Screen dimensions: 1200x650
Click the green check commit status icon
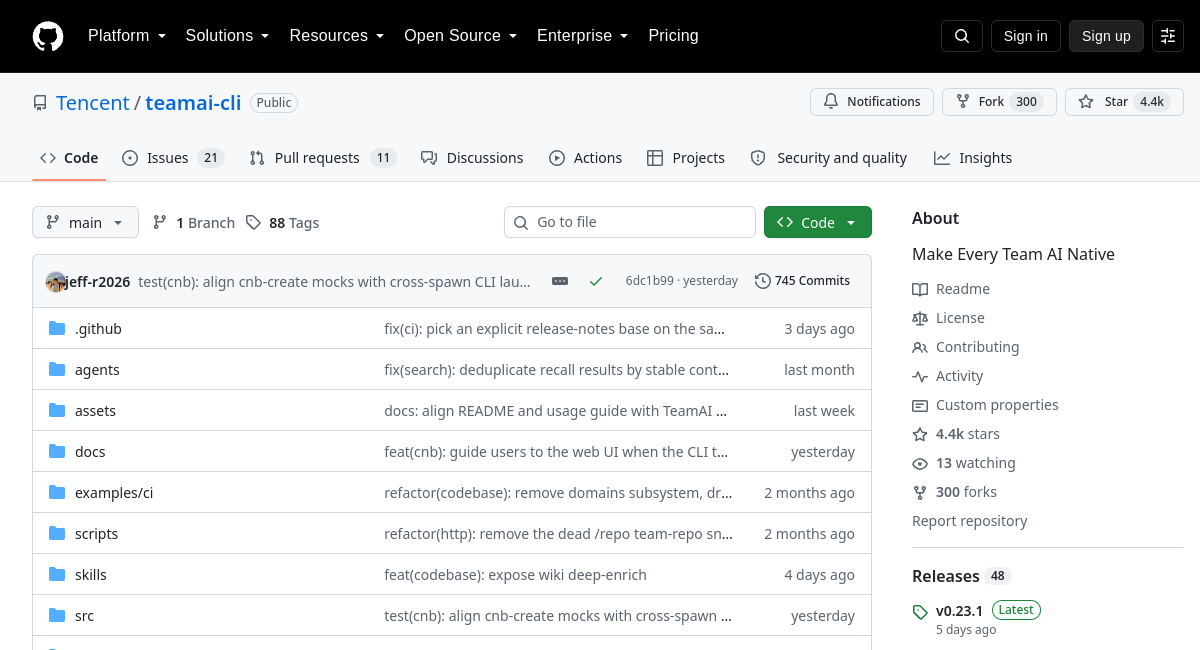[x=596, y=282]
